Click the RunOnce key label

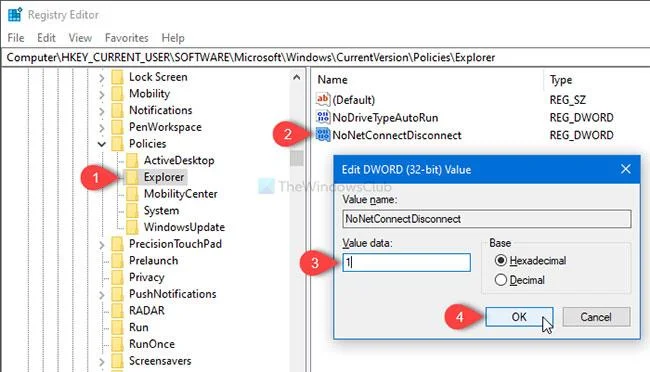point(152,344)
